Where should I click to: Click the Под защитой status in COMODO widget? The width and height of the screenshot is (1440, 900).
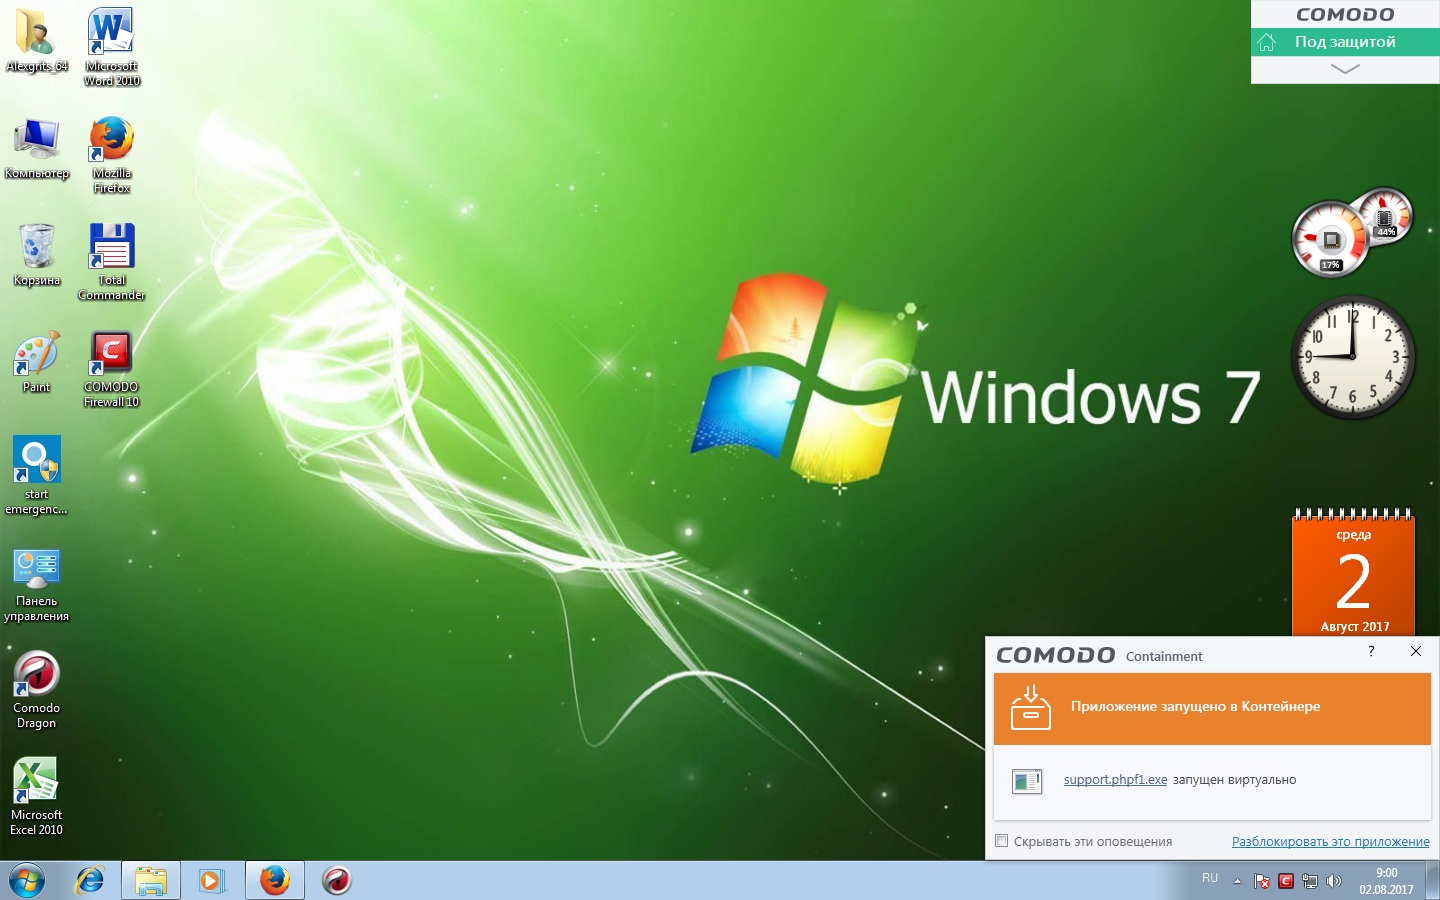click(1345, 42)
